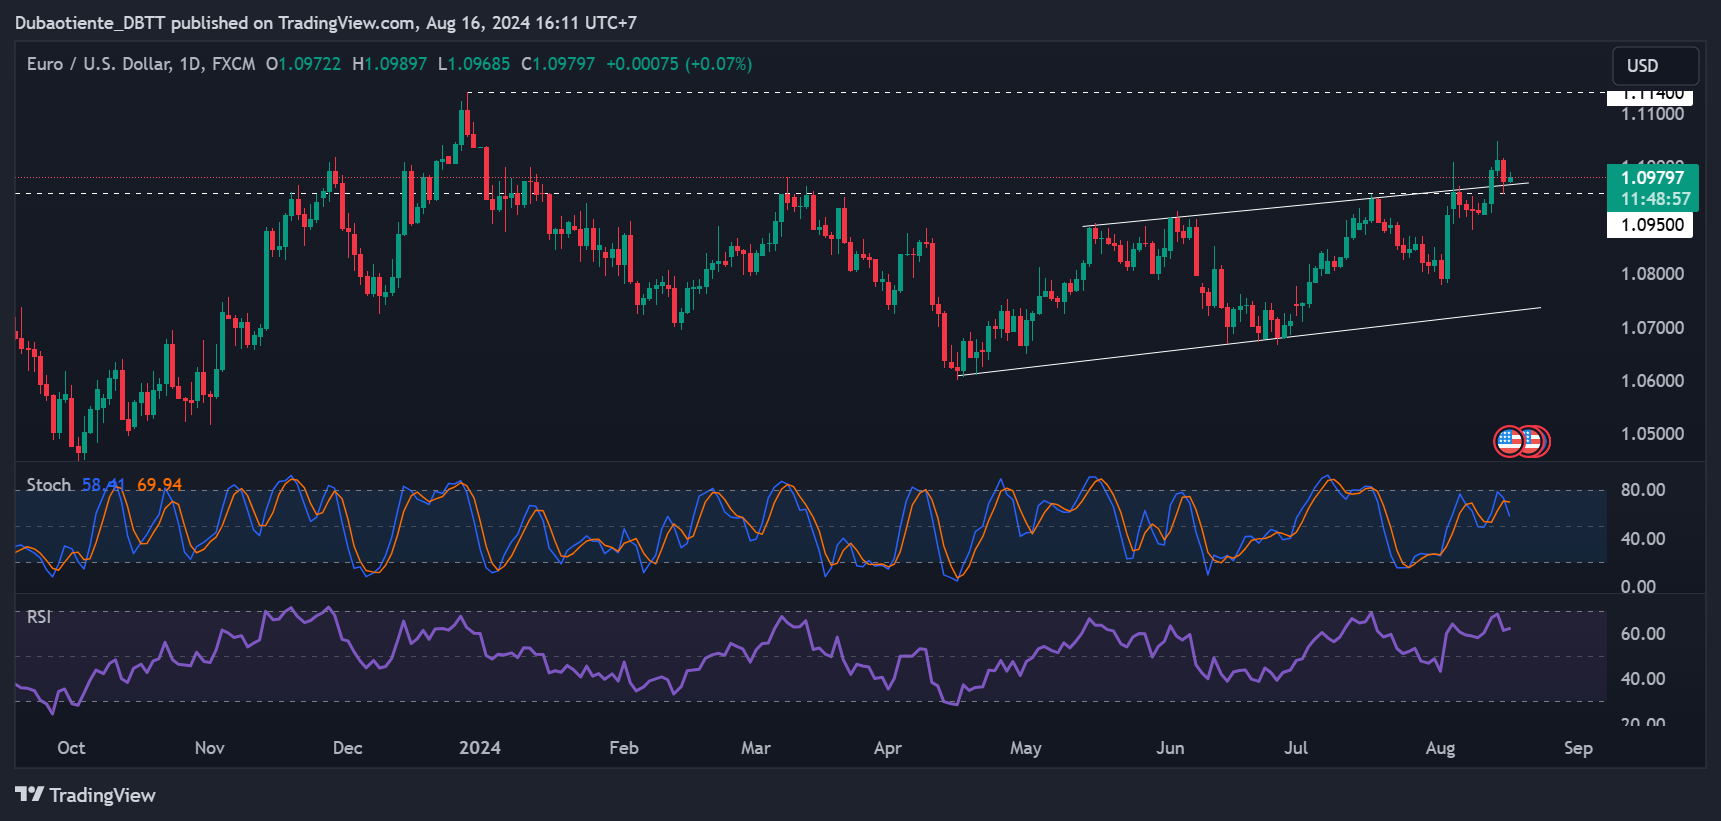Click the 1.07000 price axis label
The image size is (1721, 821).
pyautogui.click(x=1652, y=328)
